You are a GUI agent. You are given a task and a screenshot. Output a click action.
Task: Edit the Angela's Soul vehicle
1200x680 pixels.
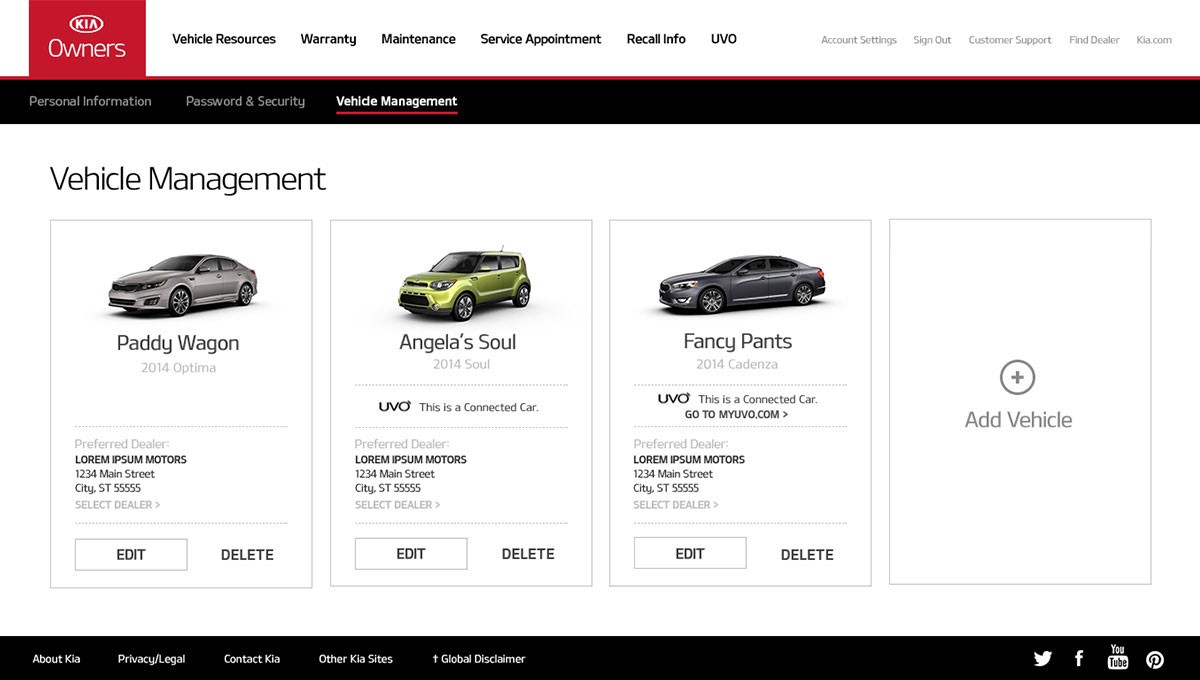point(411,554)
